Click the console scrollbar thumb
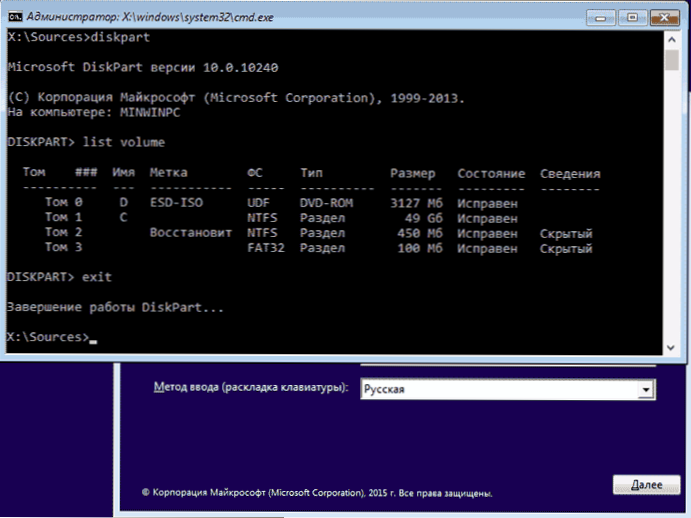Screen dimensions: 691x518 click(672, 60)
